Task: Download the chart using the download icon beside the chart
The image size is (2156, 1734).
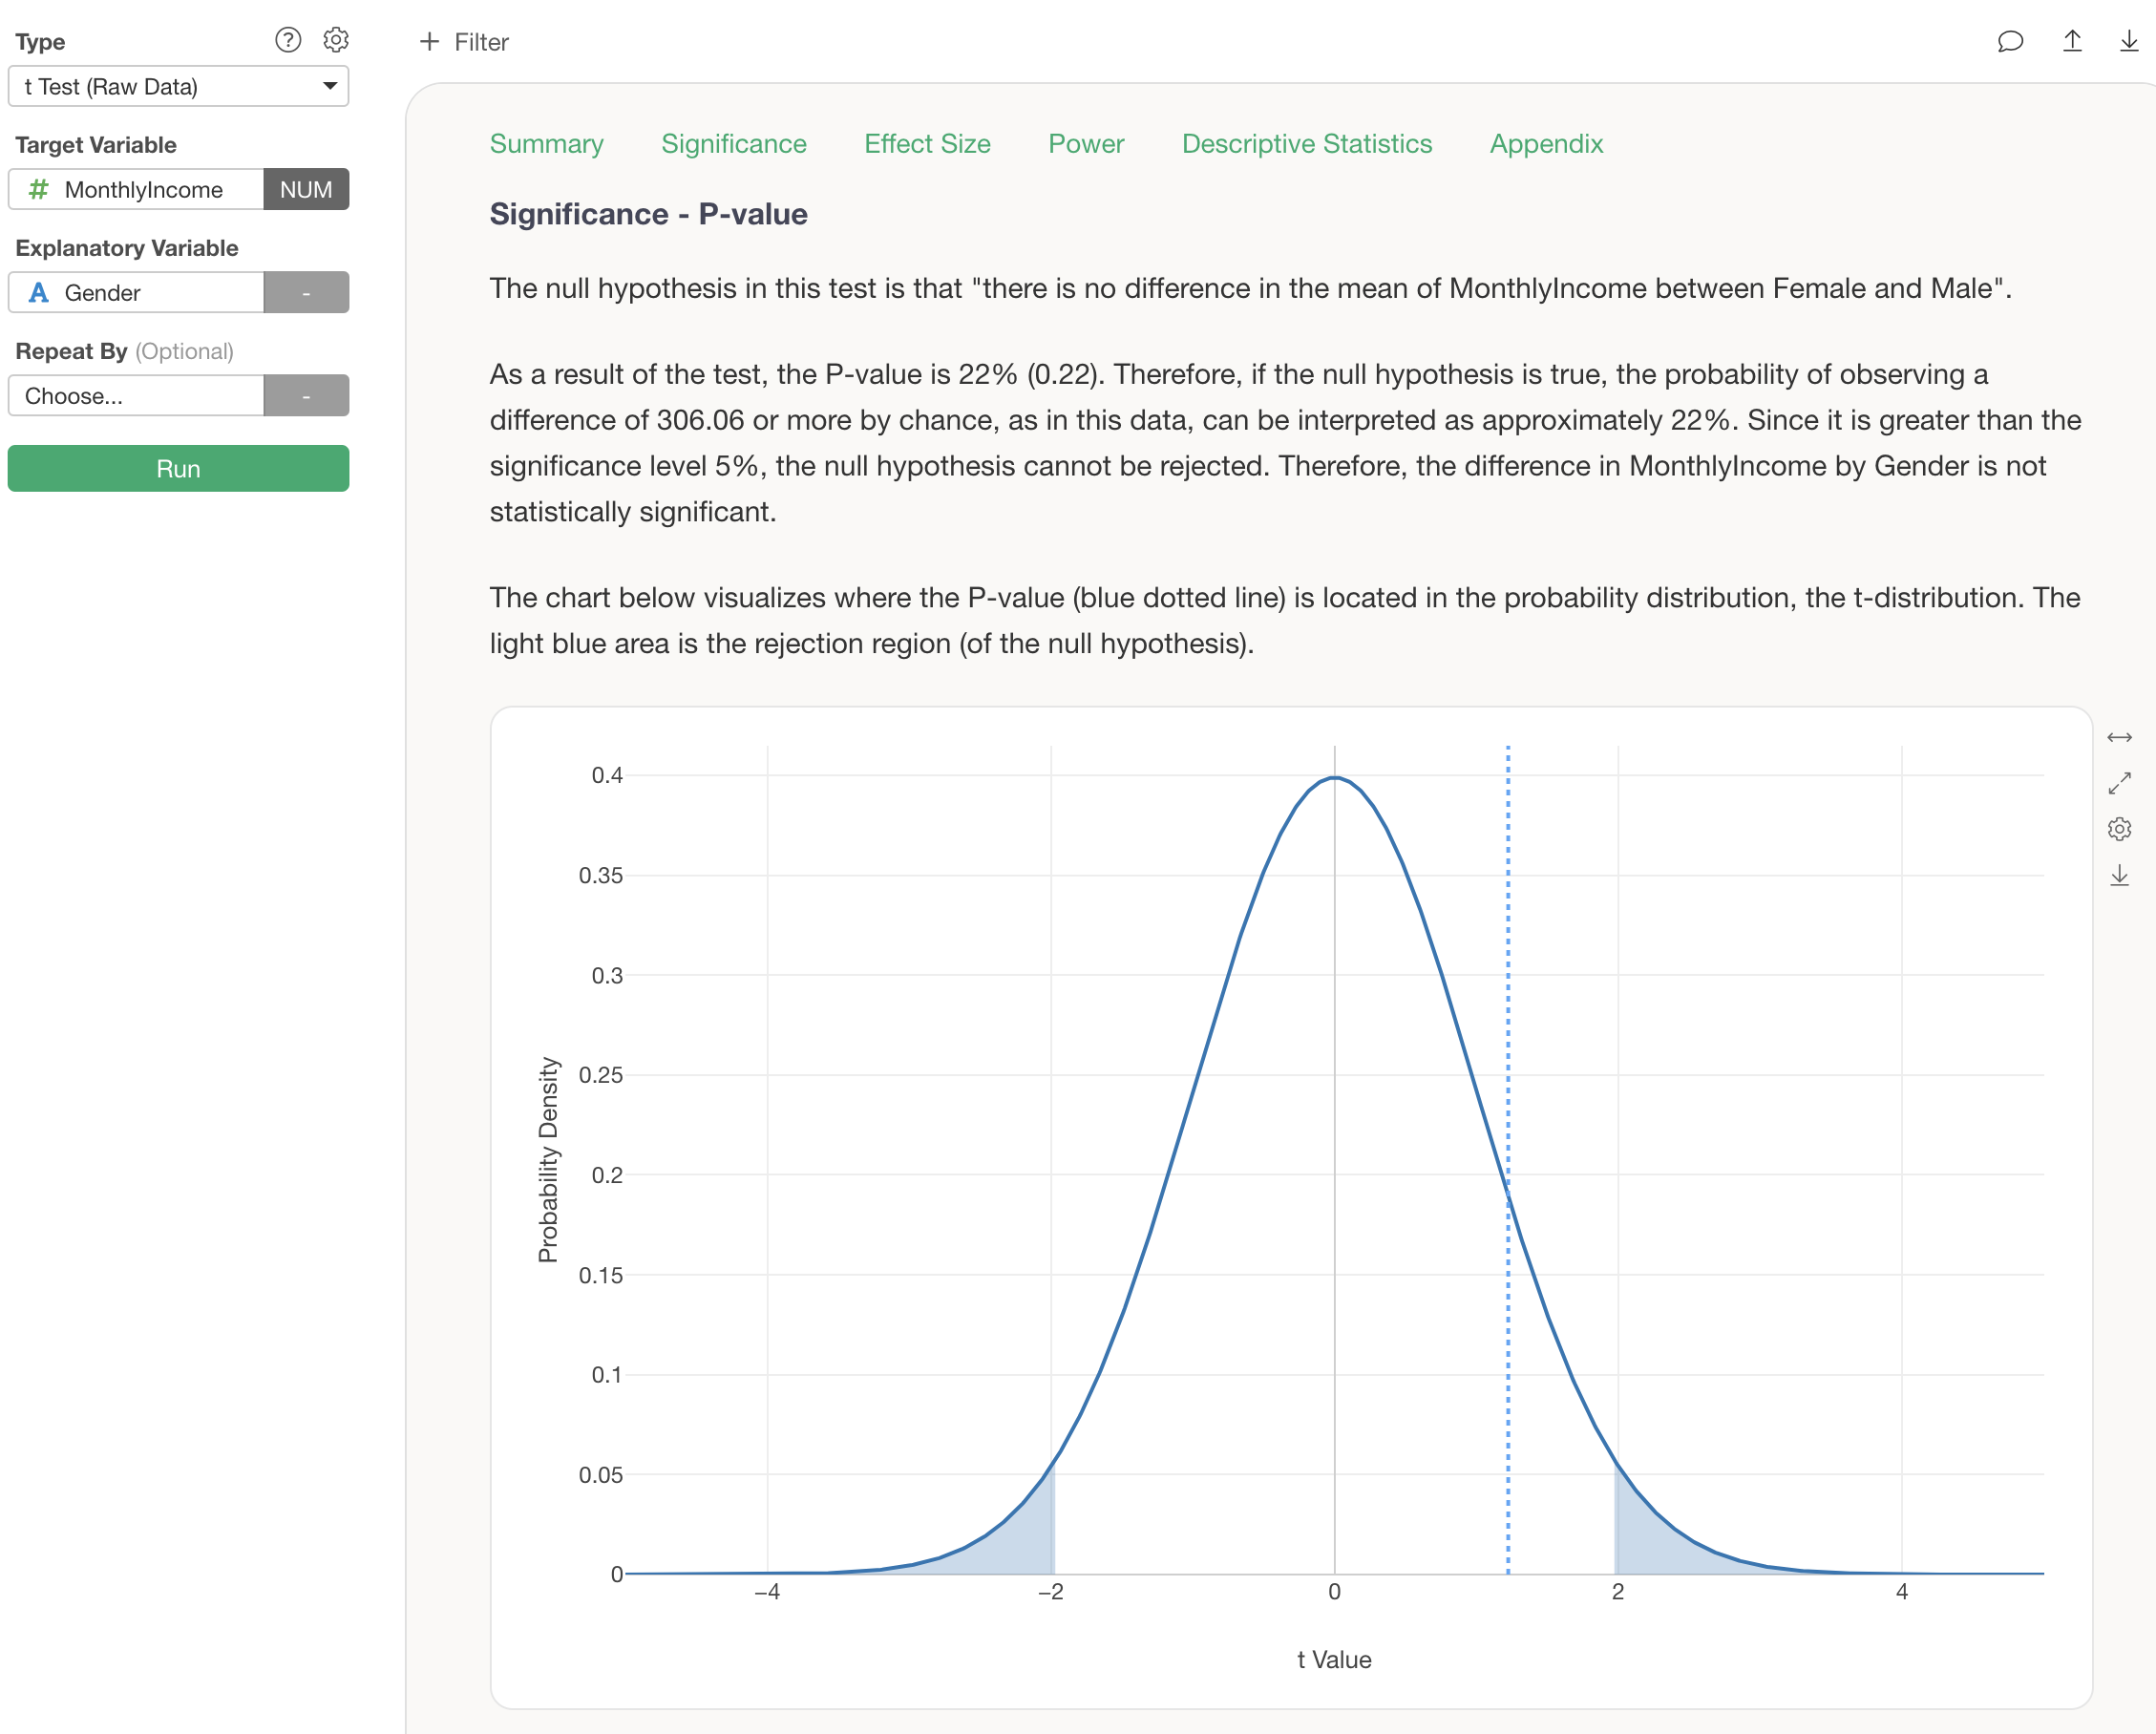Action: point(2119,876)
